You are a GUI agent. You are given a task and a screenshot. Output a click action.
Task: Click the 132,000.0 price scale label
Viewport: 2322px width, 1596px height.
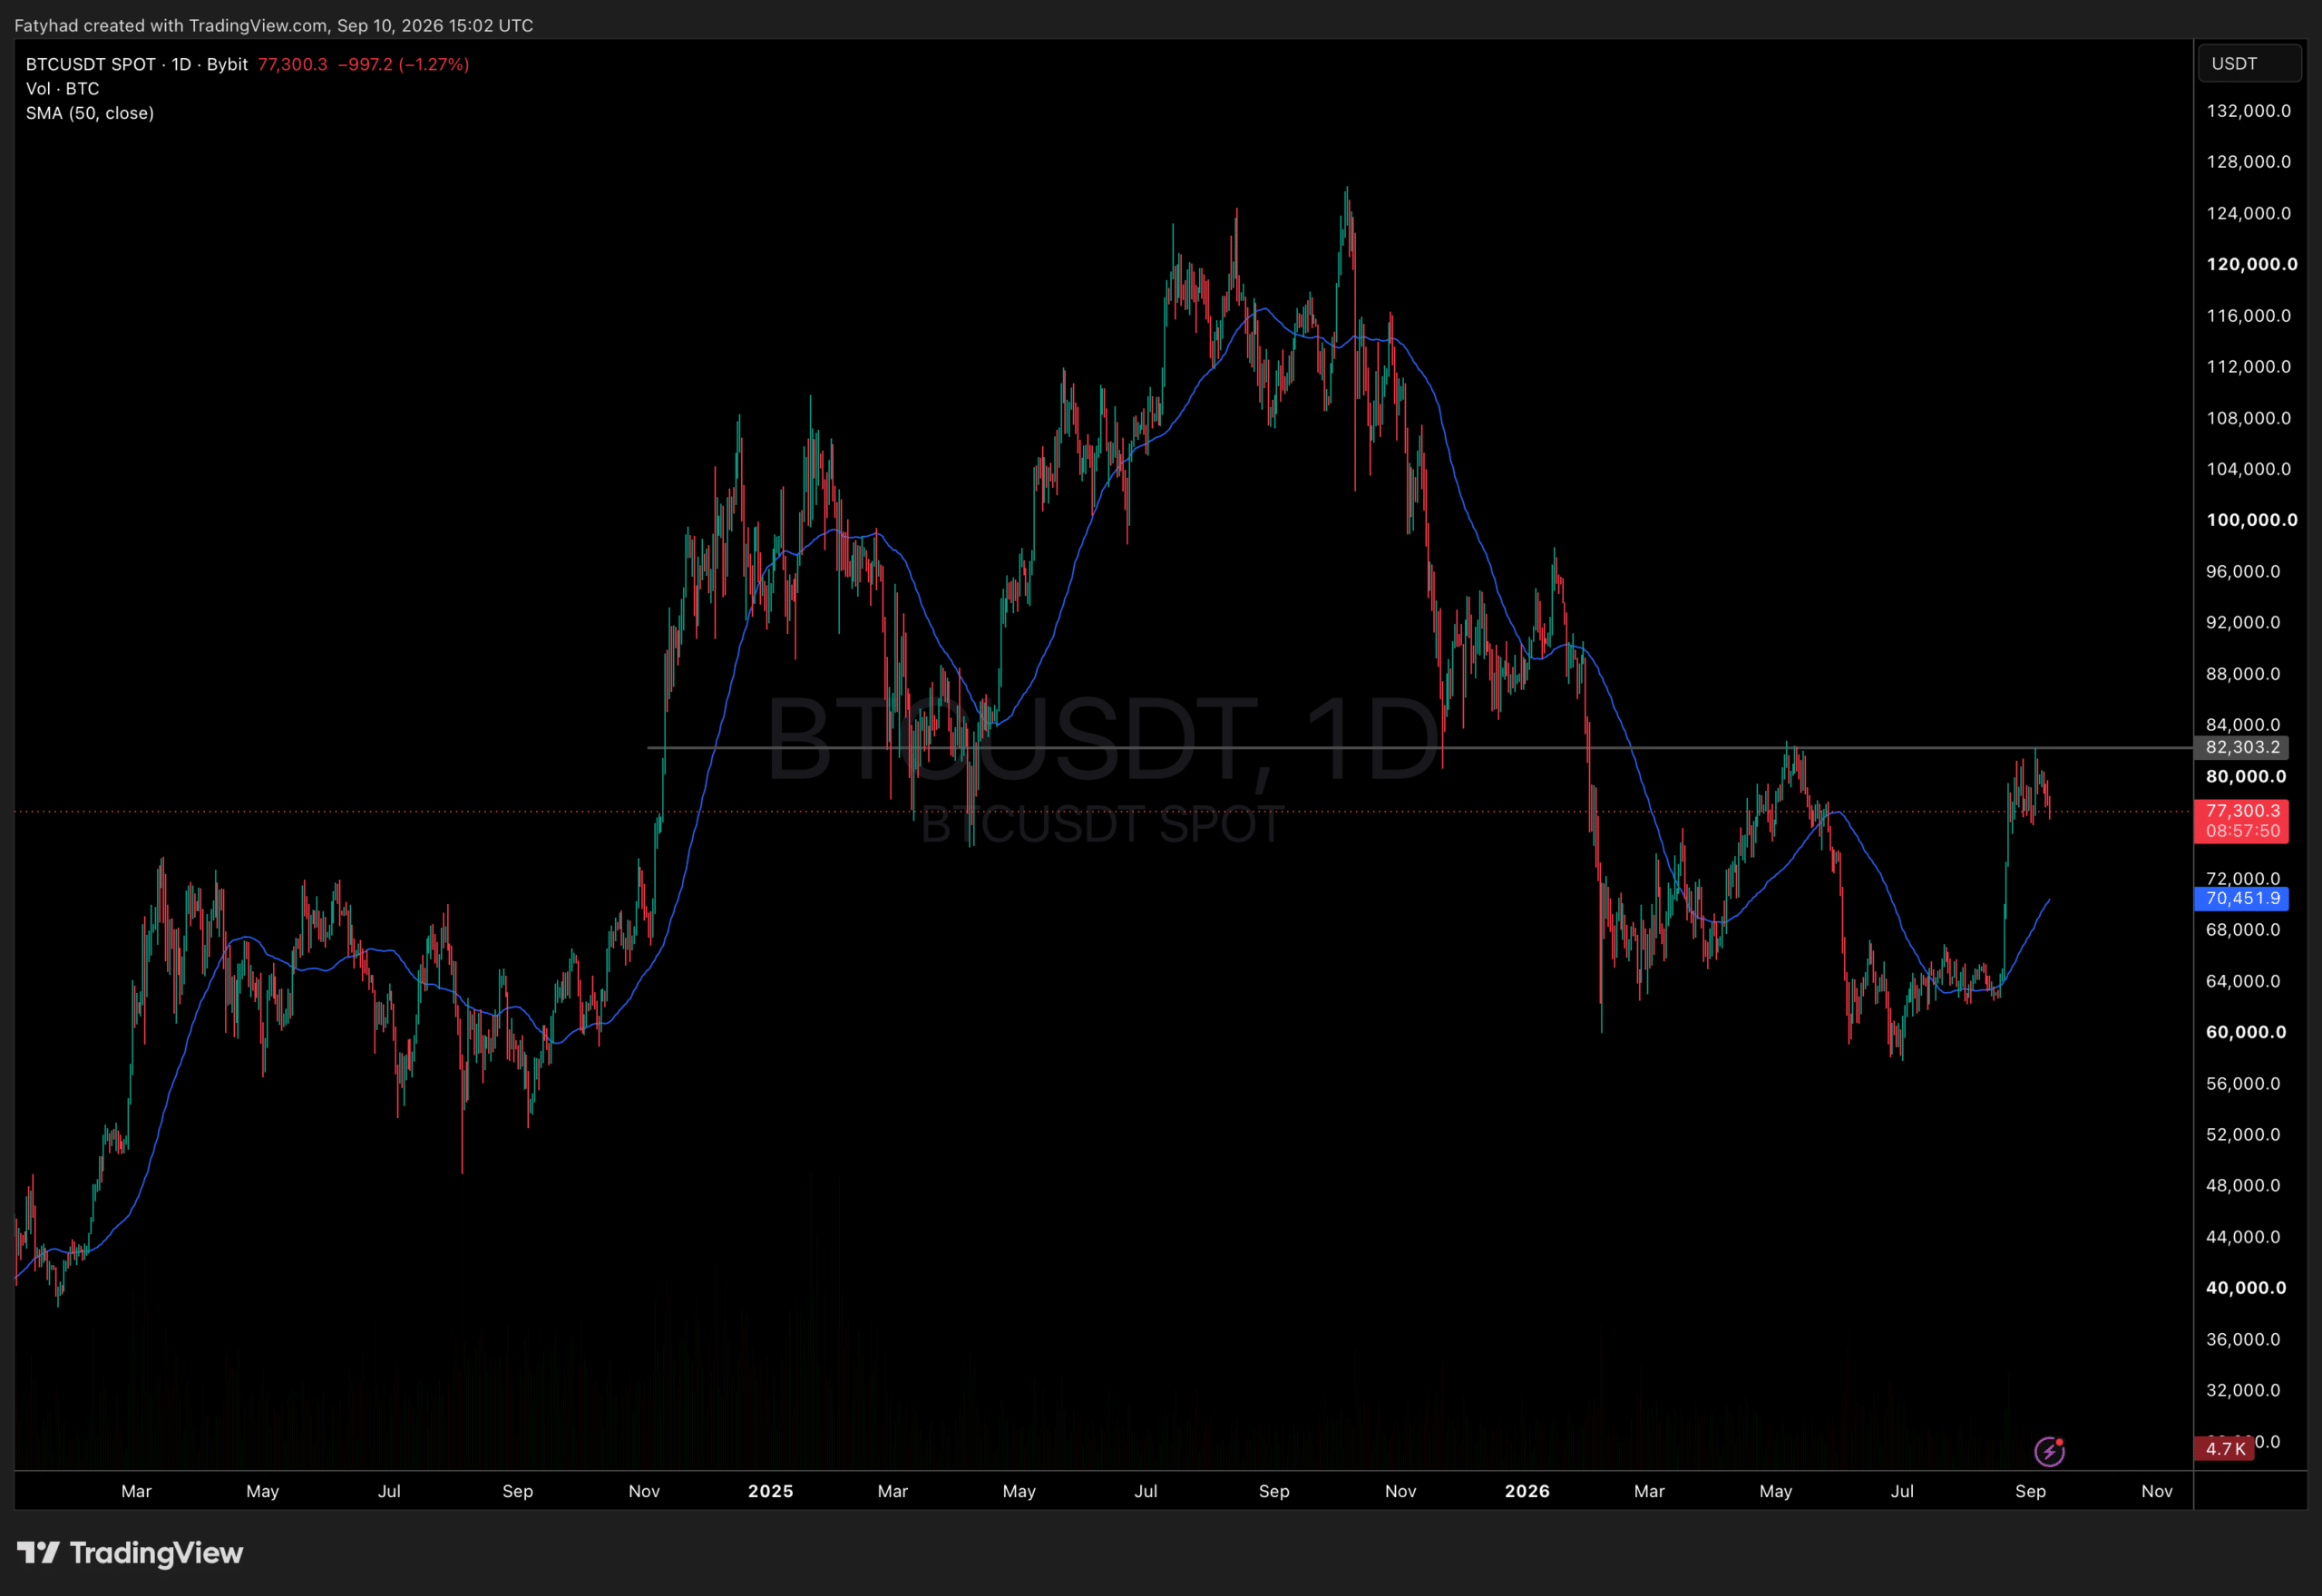coord(2249,111)
